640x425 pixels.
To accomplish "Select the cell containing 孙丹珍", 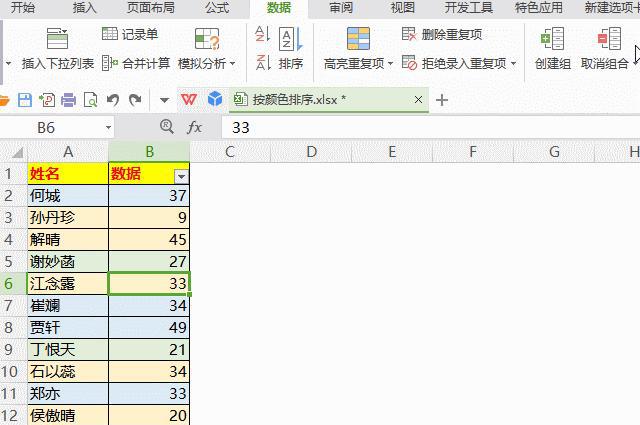I will coord(68,218).
